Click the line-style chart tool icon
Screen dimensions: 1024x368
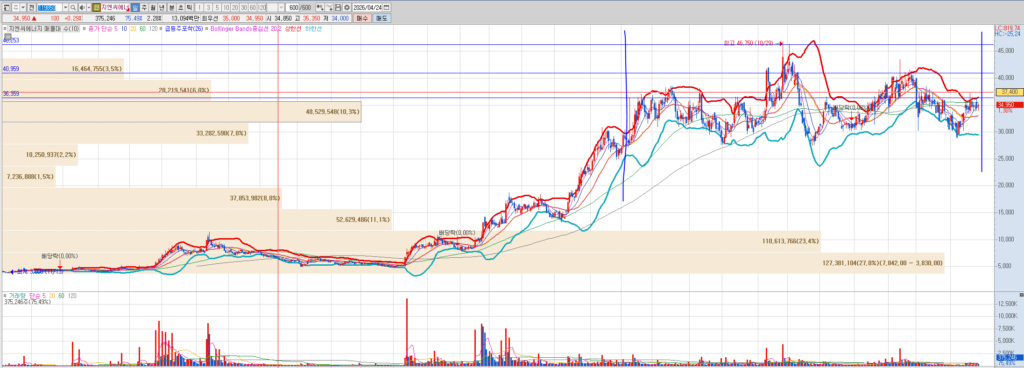329,7
